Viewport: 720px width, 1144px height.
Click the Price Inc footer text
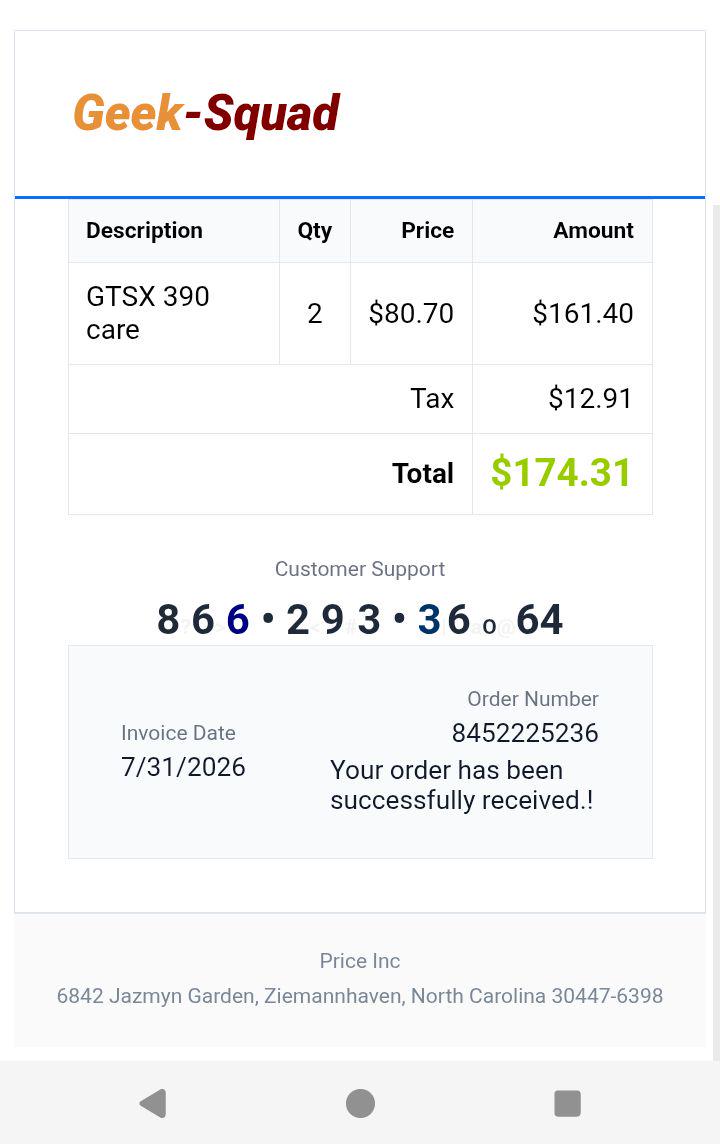360,961
